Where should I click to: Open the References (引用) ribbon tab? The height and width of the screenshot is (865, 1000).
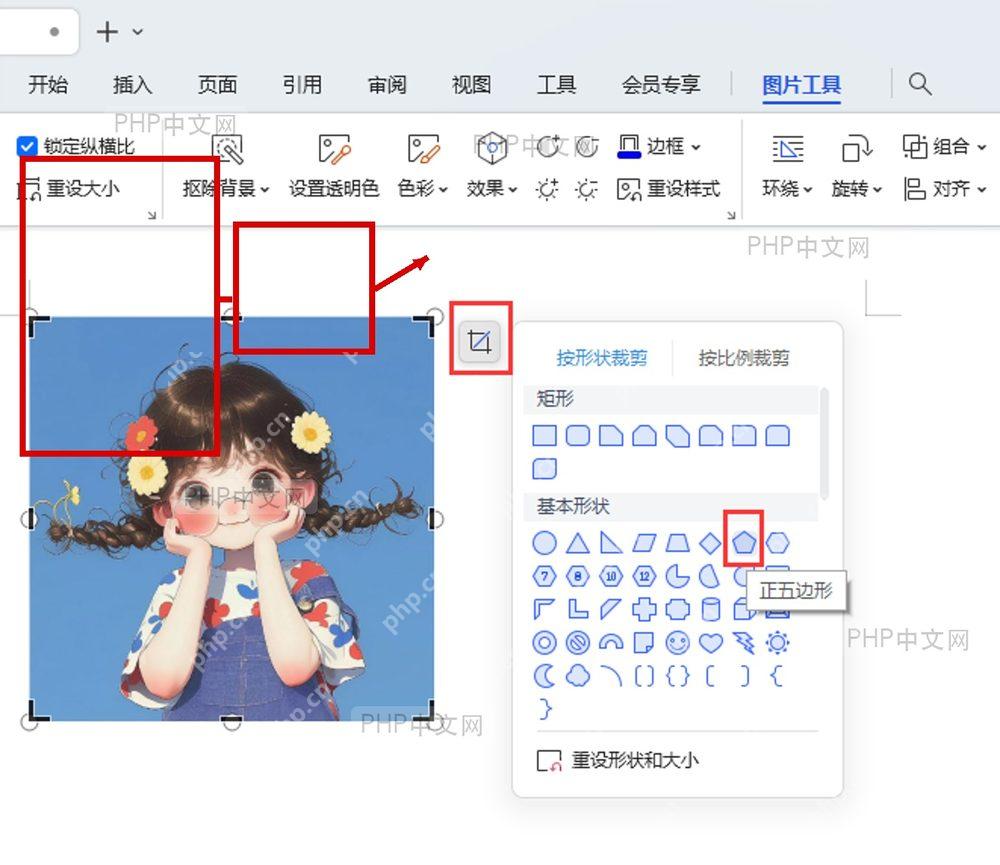(302, 84)
